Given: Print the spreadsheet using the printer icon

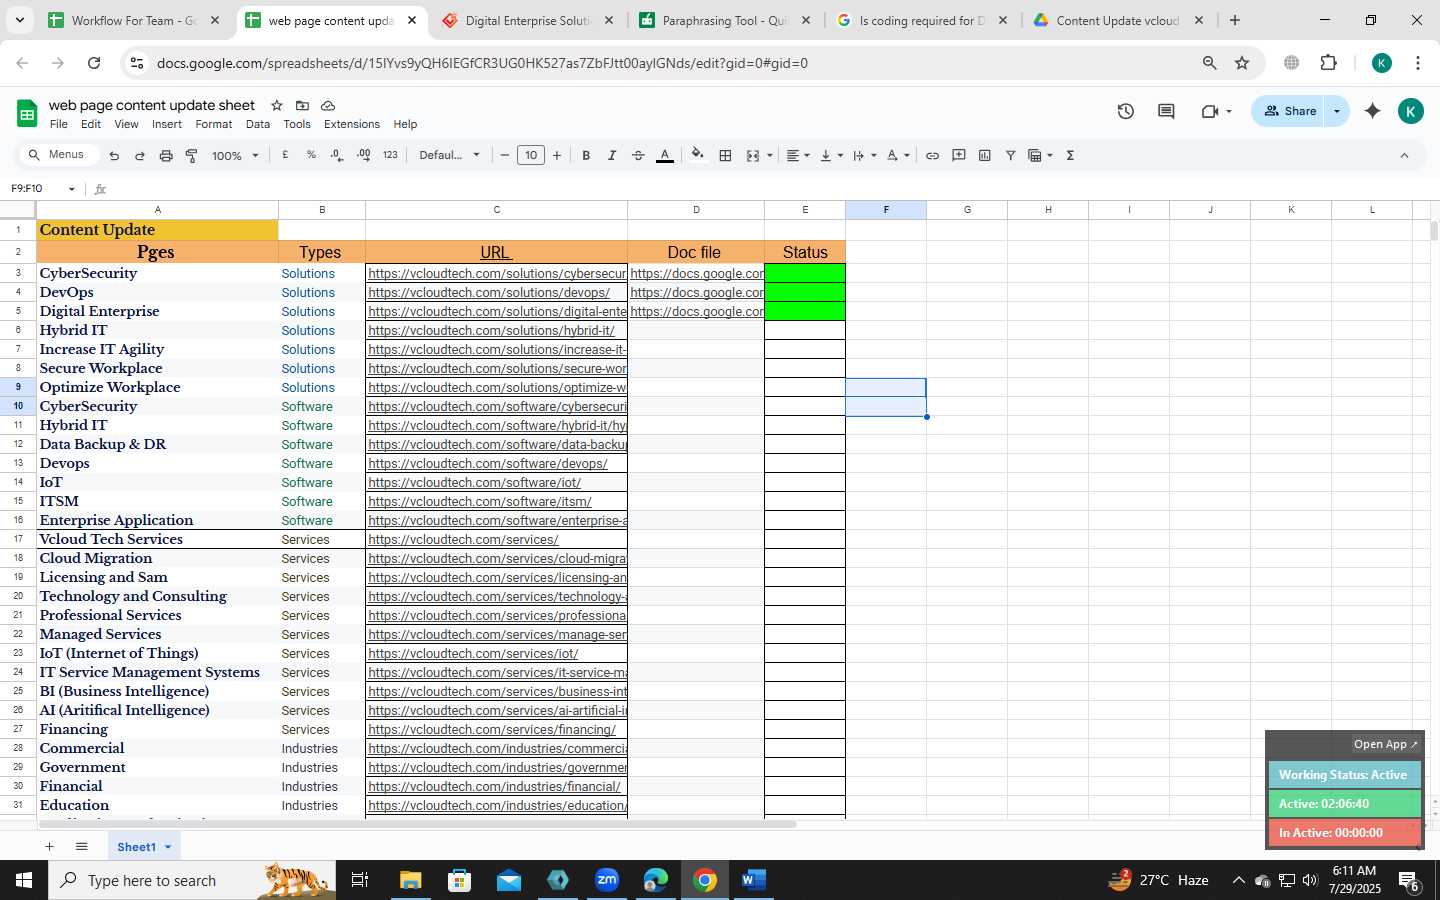Looking at the screenshot, I should 166,156.
